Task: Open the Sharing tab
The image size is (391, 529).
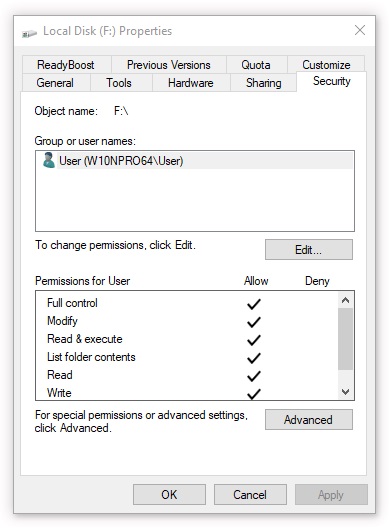Action: 263,83
